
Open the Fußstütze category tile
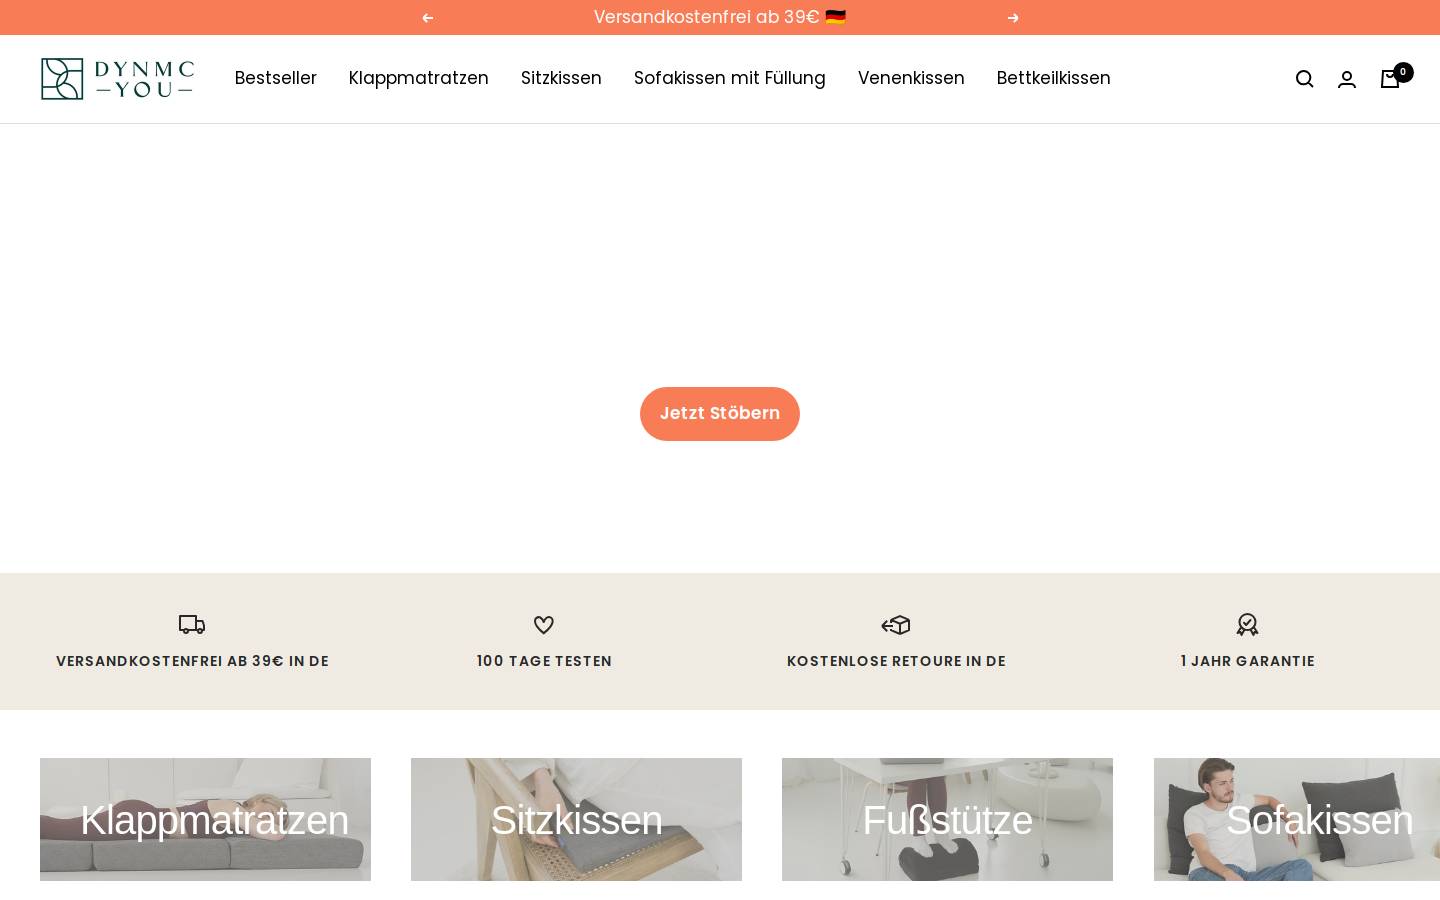[947, 820]
